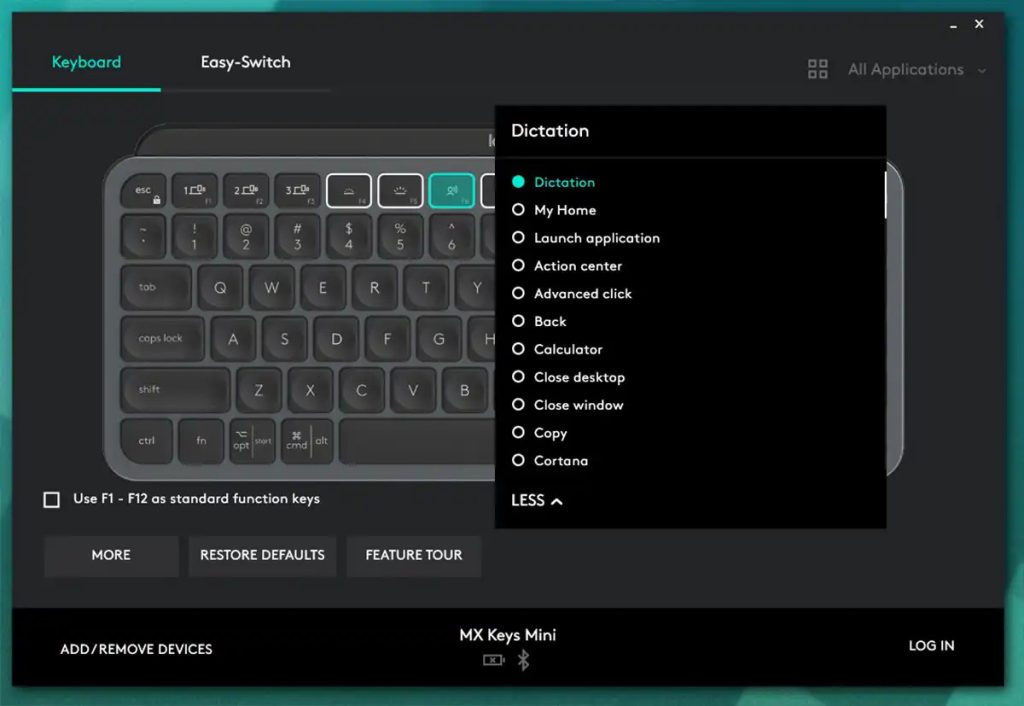Click the cmd/alt key on keyboard

pyautogui.click(x=307, y=441)
